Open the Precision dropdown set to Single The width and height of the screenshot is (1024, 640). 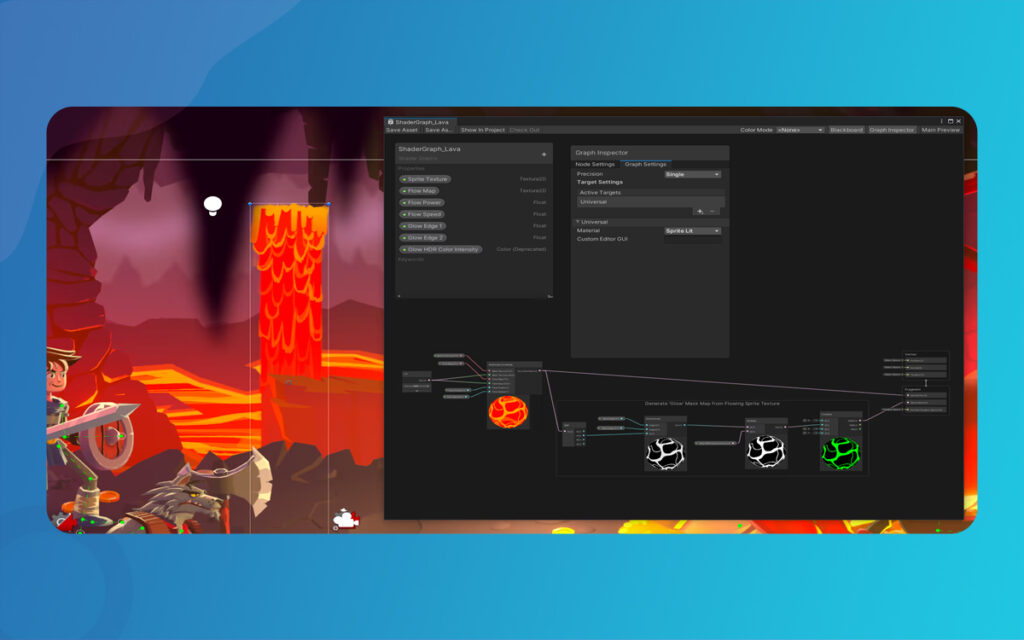click(x=692, y=174)
